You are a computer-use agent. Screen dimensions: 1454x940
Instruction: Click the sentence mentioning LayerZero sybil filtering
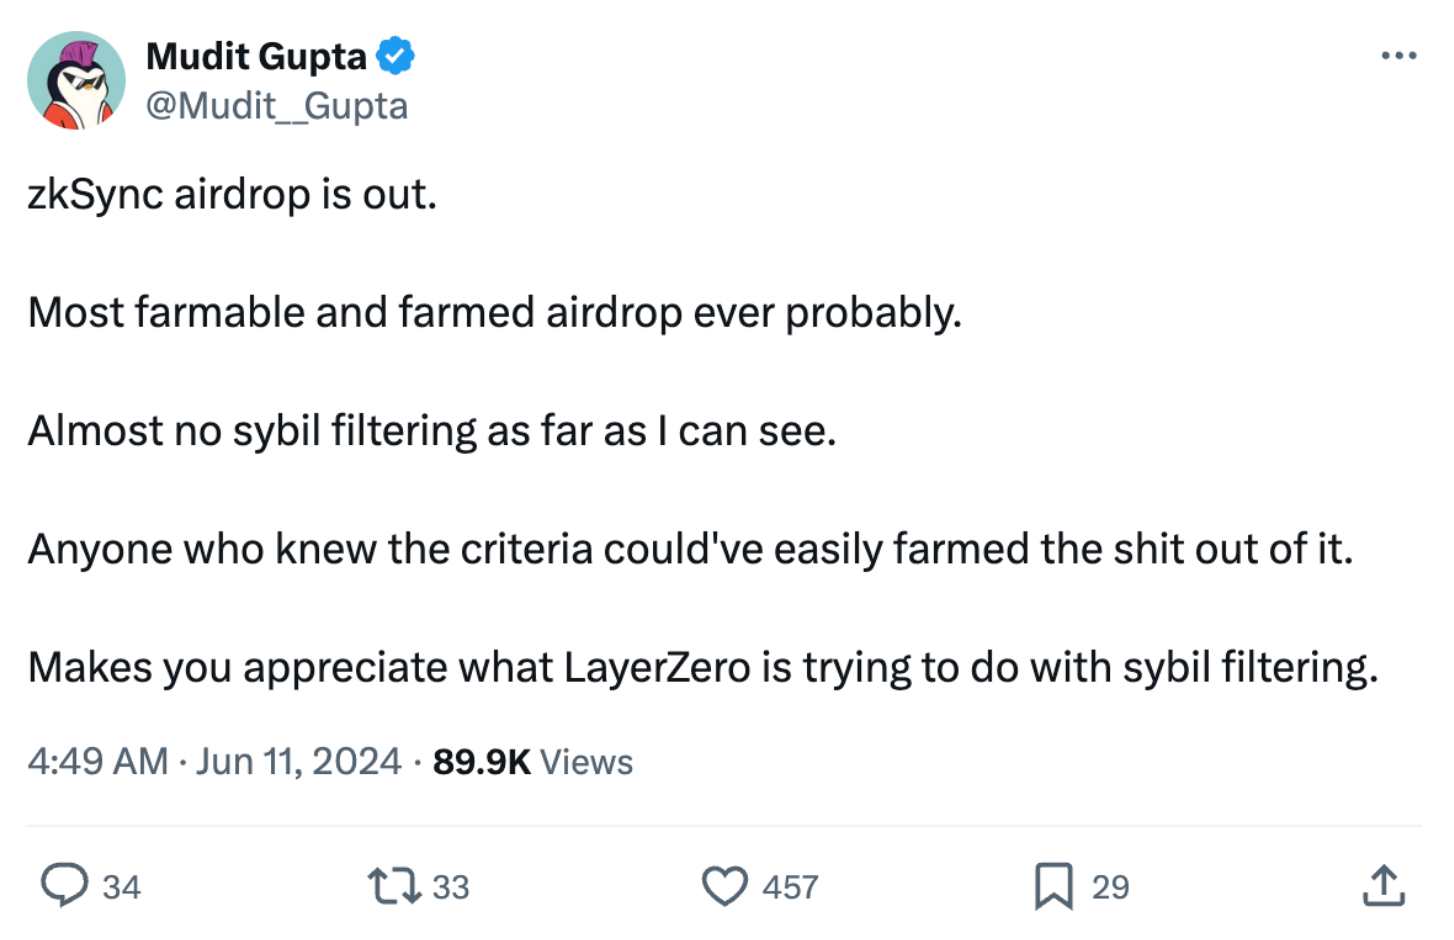click(x=702, y=667)
